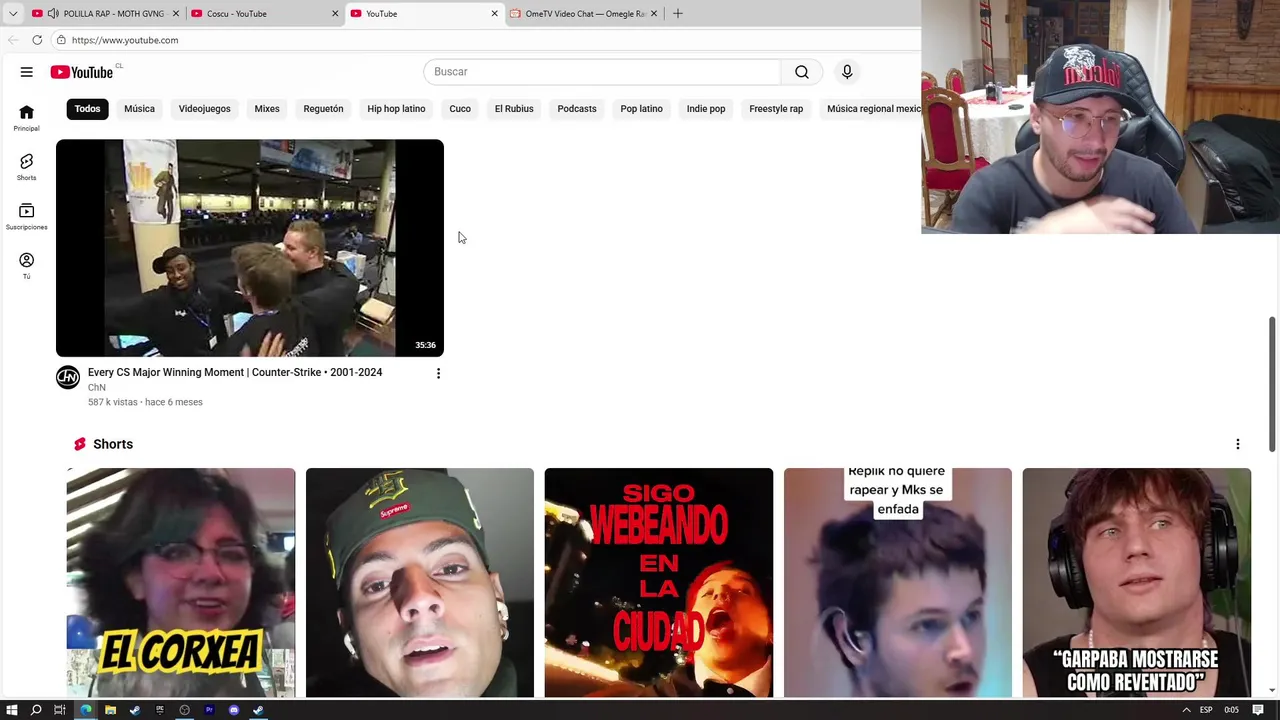This screenshot has height=720, width=1280.
Task: Open Discord from the taskbar
Action: point(234,710)
